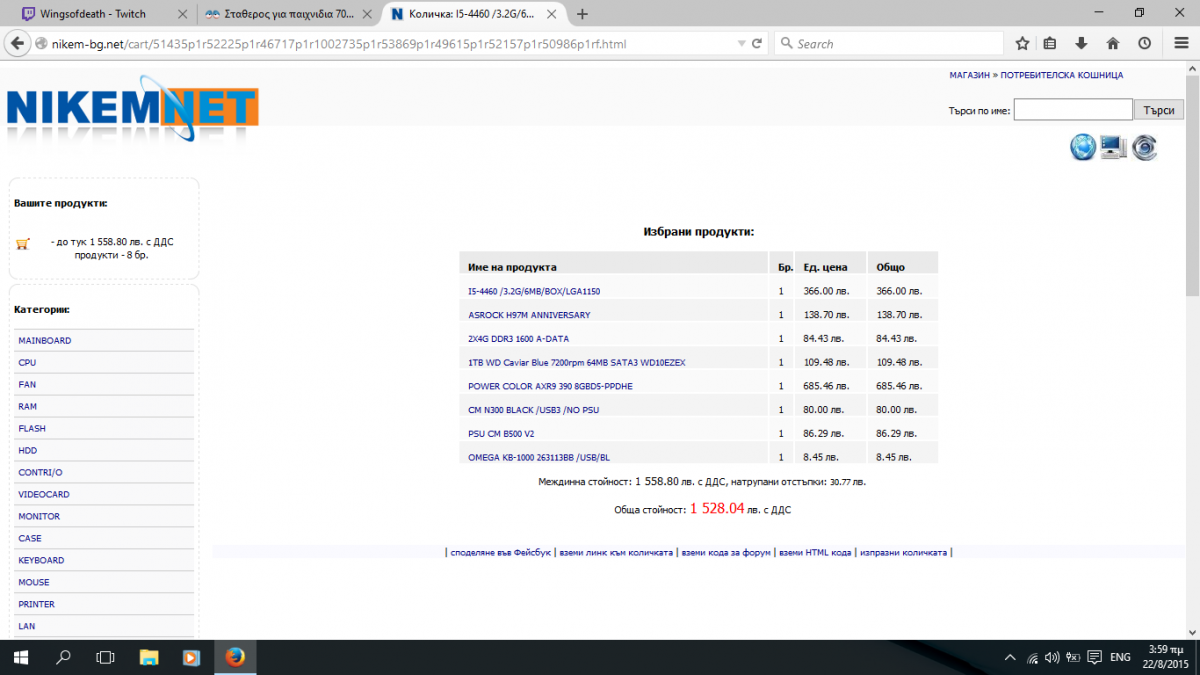
Task: Click the ENG language indicator in taskbar
Action: point(1121,657)
